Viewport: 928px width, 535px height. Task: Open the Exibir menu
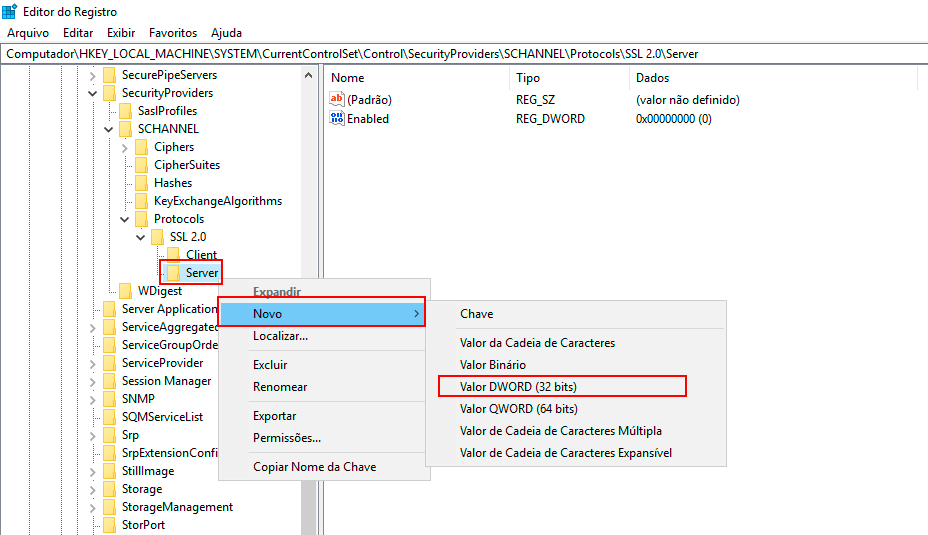121,33
